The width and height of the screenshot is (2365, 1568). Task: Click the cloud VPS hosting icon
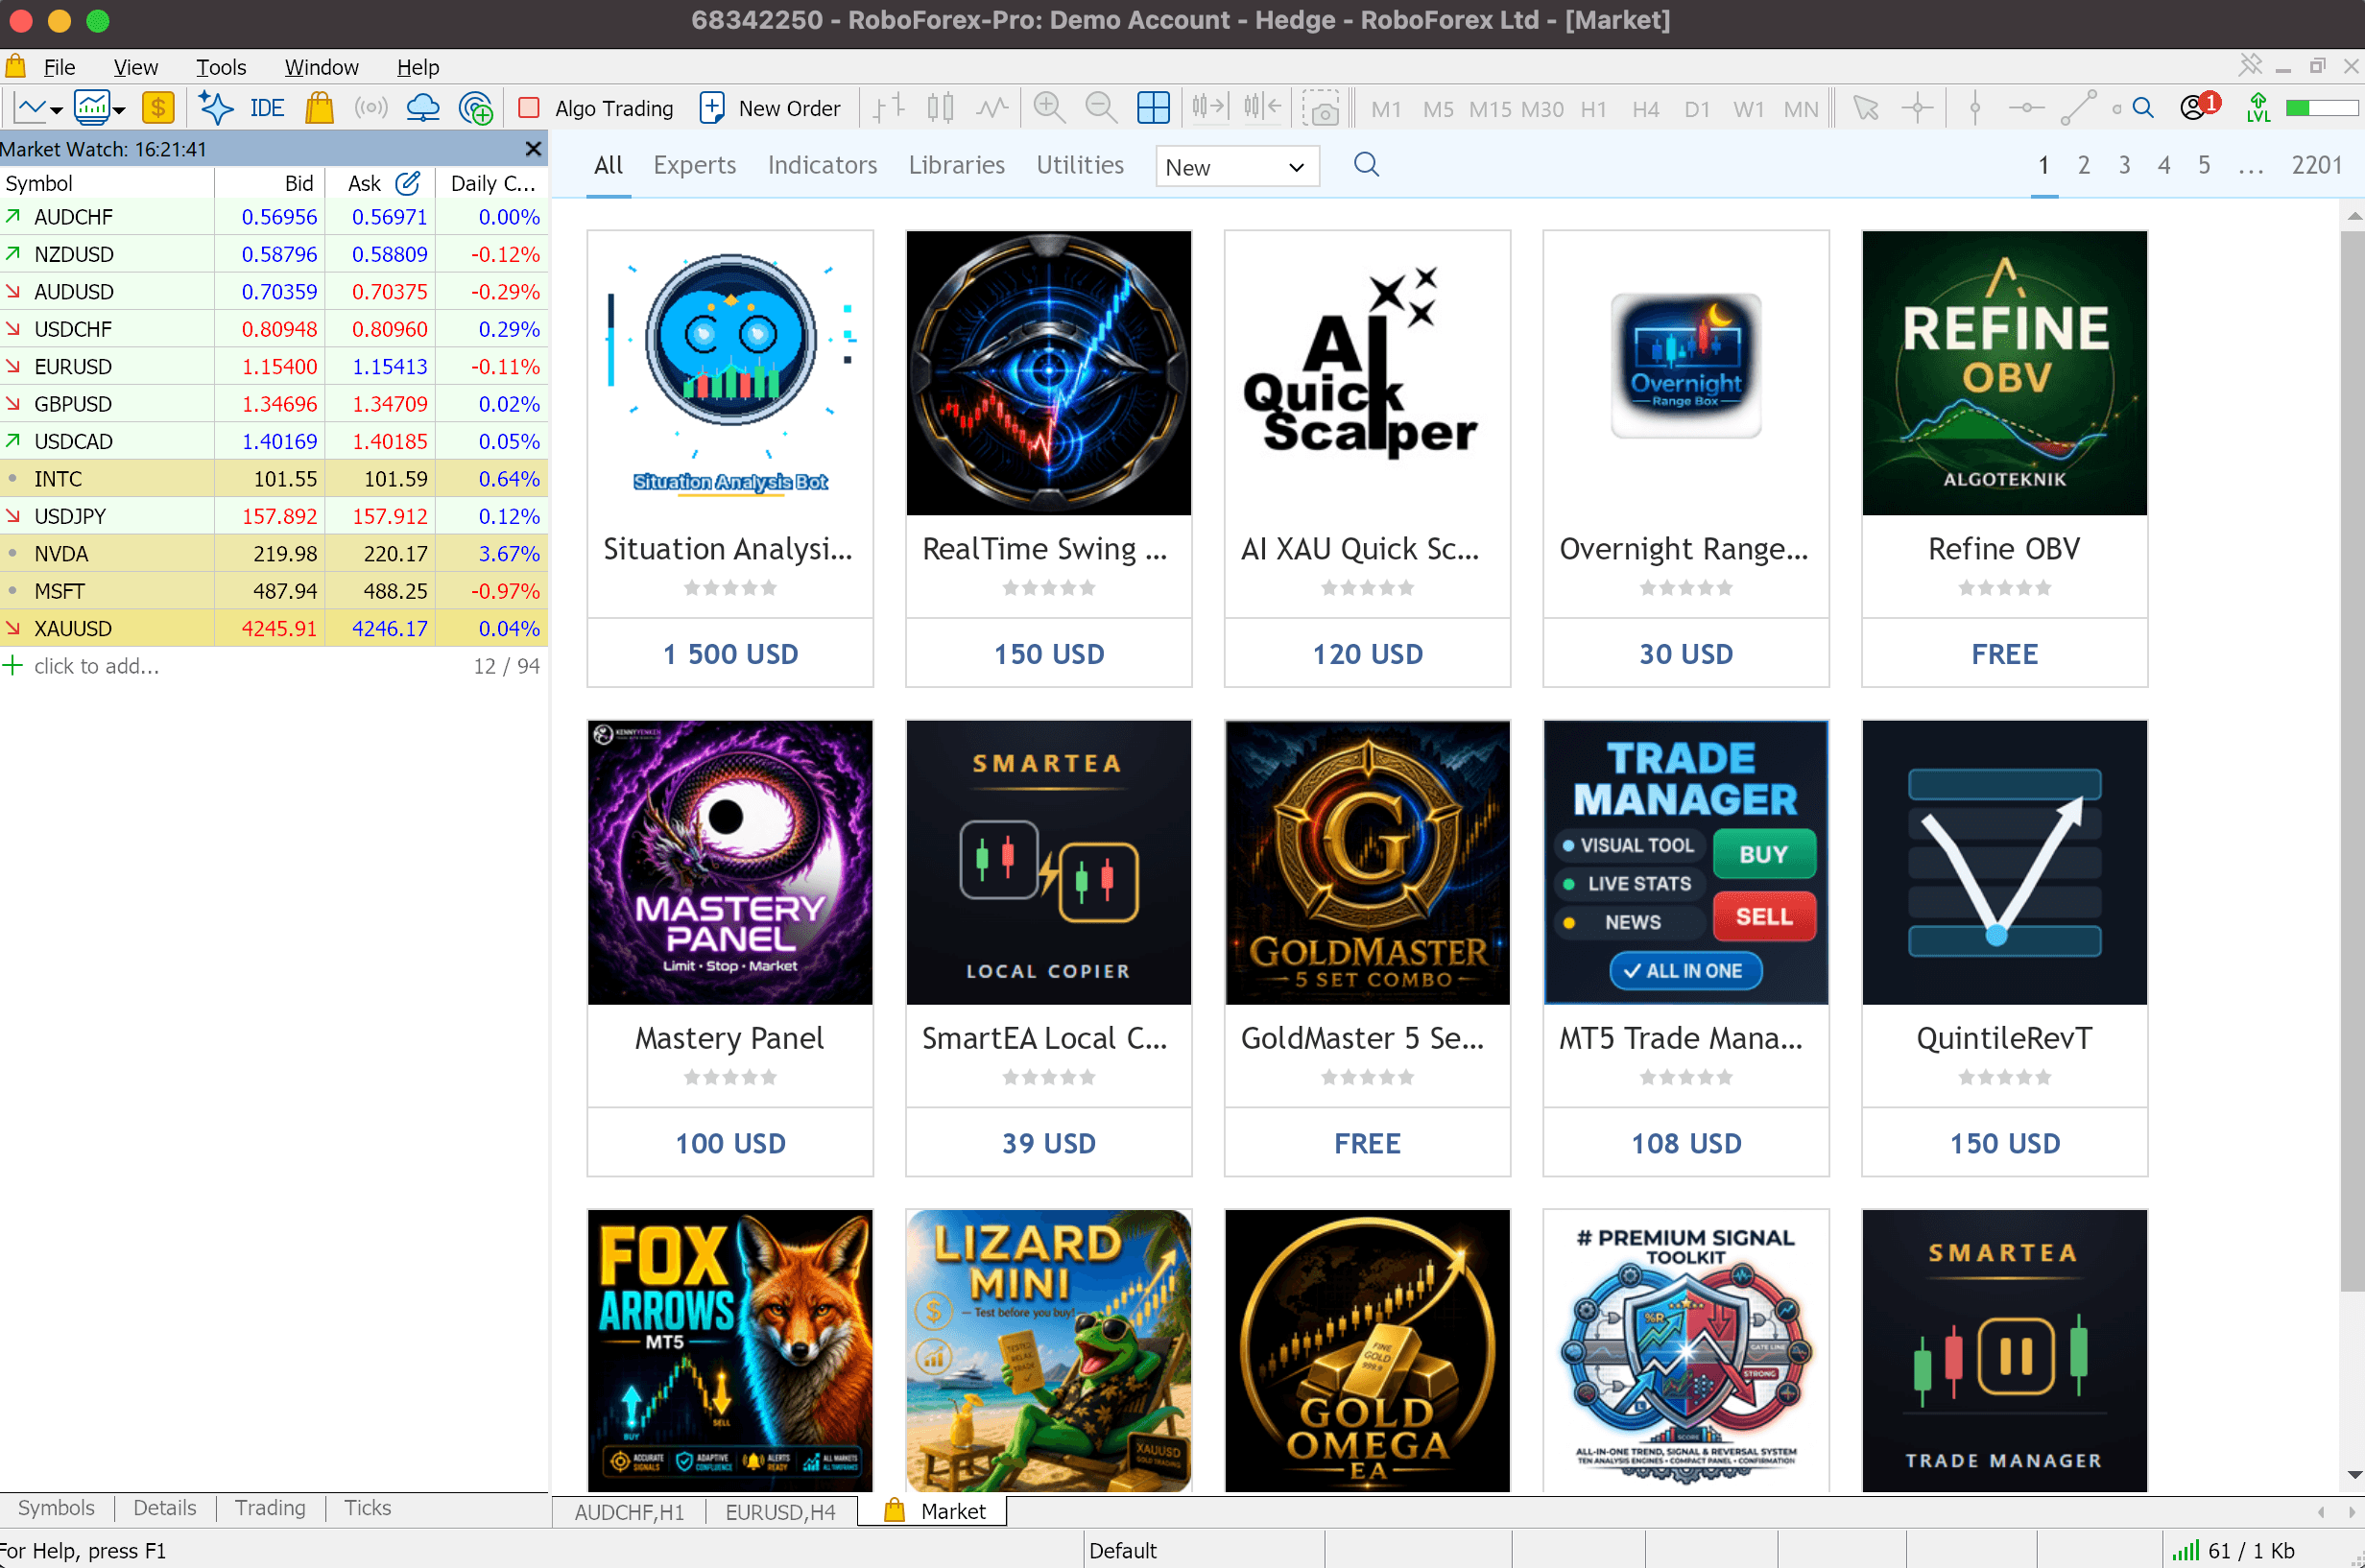[x=423, y=107]
